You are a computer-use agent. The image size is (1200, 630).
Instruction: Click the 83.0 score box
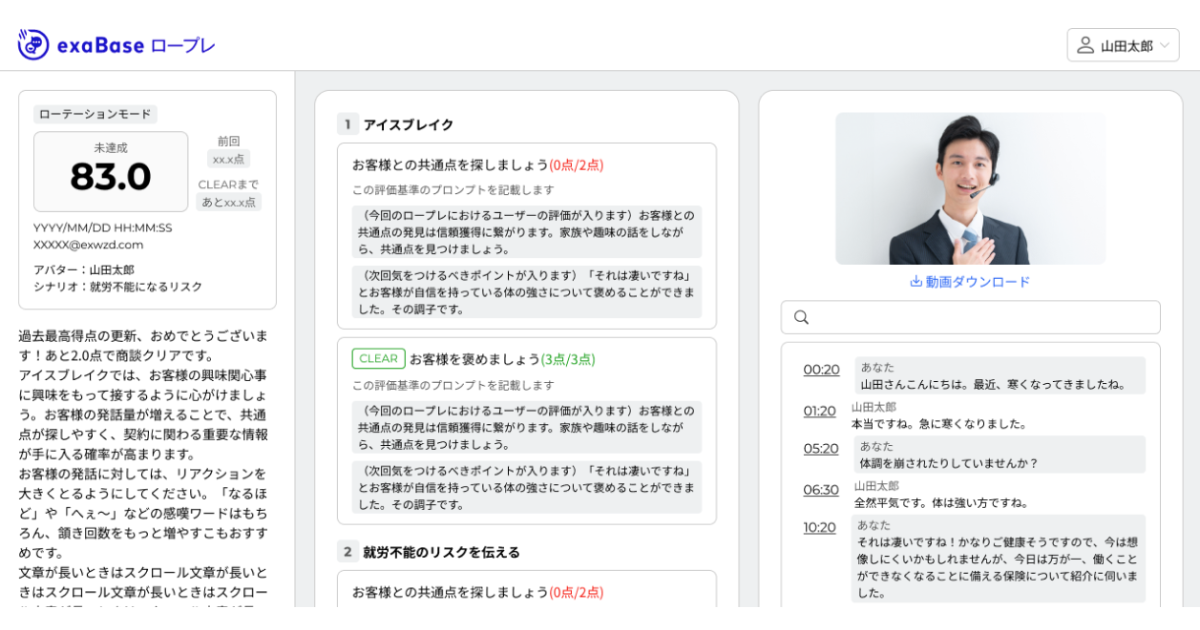111,172
